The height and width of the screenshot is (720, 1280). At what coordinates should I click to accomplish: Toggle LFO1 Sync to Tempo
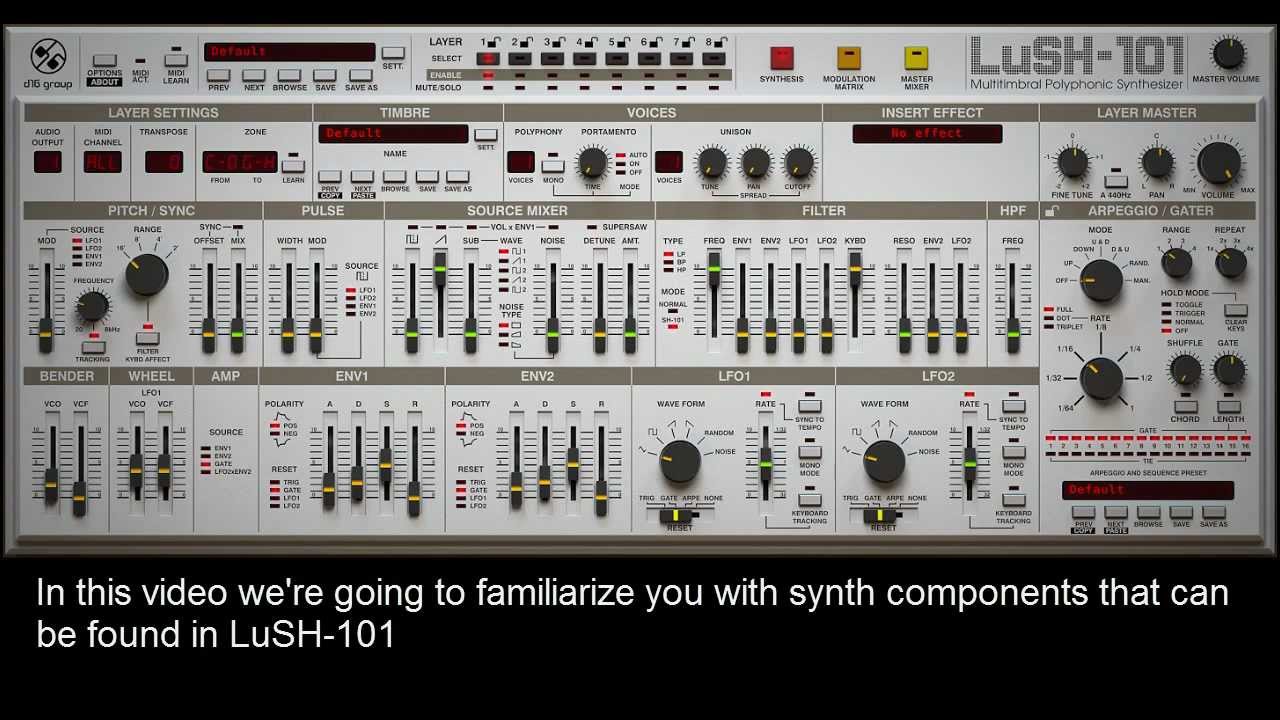(x=810, y=407)
